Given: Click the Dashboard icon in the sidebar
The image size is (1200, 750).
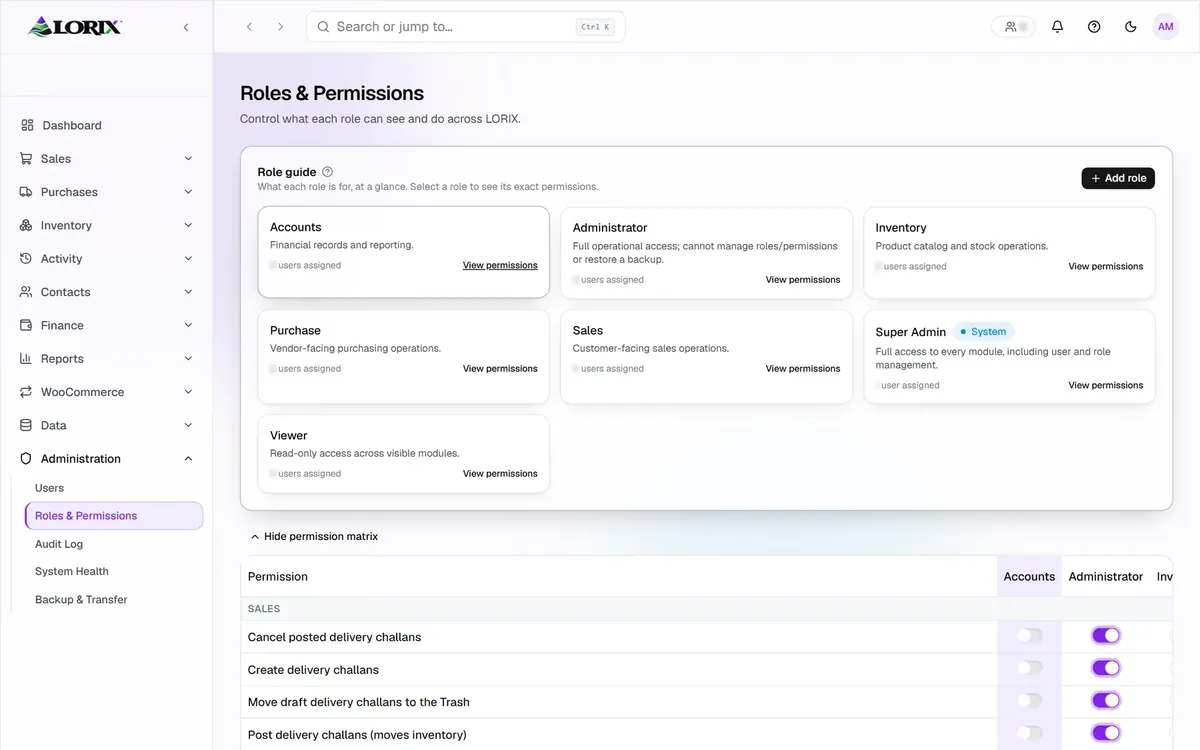Looking at the screenshot, I should (27, 125).
